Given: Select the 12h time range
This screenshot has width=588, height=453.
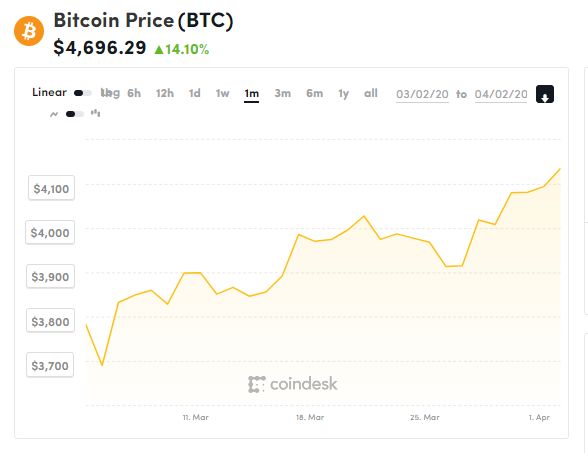Looking at the screenshot, I should point(165,93).
